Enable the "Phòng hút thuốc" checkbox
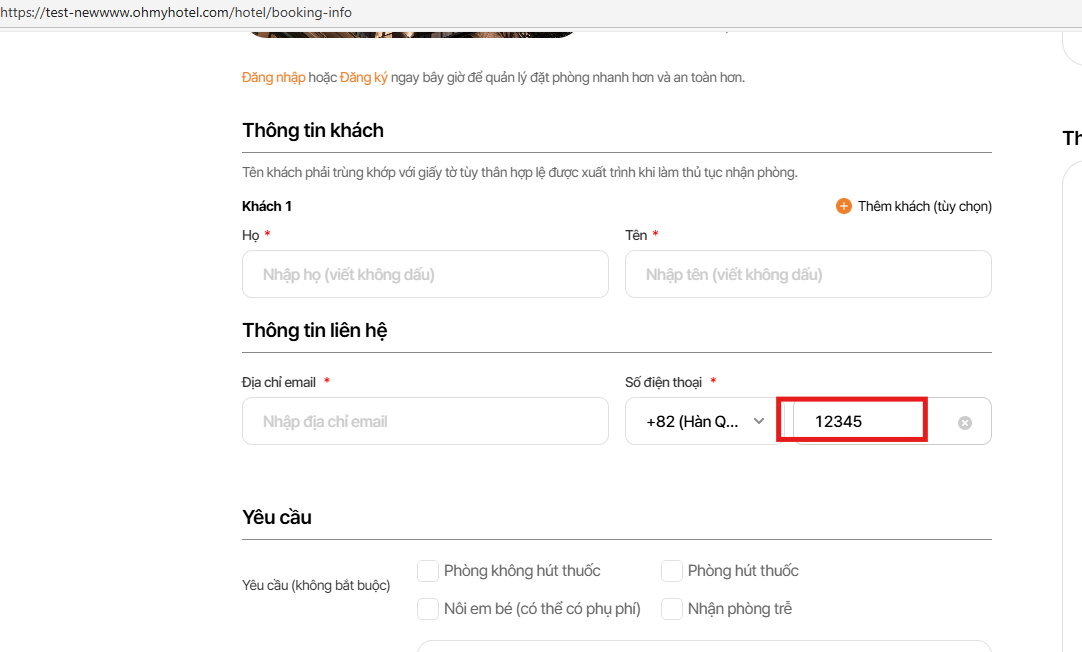The width and height of the screenshot is (1082, 652). pos(672,571)
